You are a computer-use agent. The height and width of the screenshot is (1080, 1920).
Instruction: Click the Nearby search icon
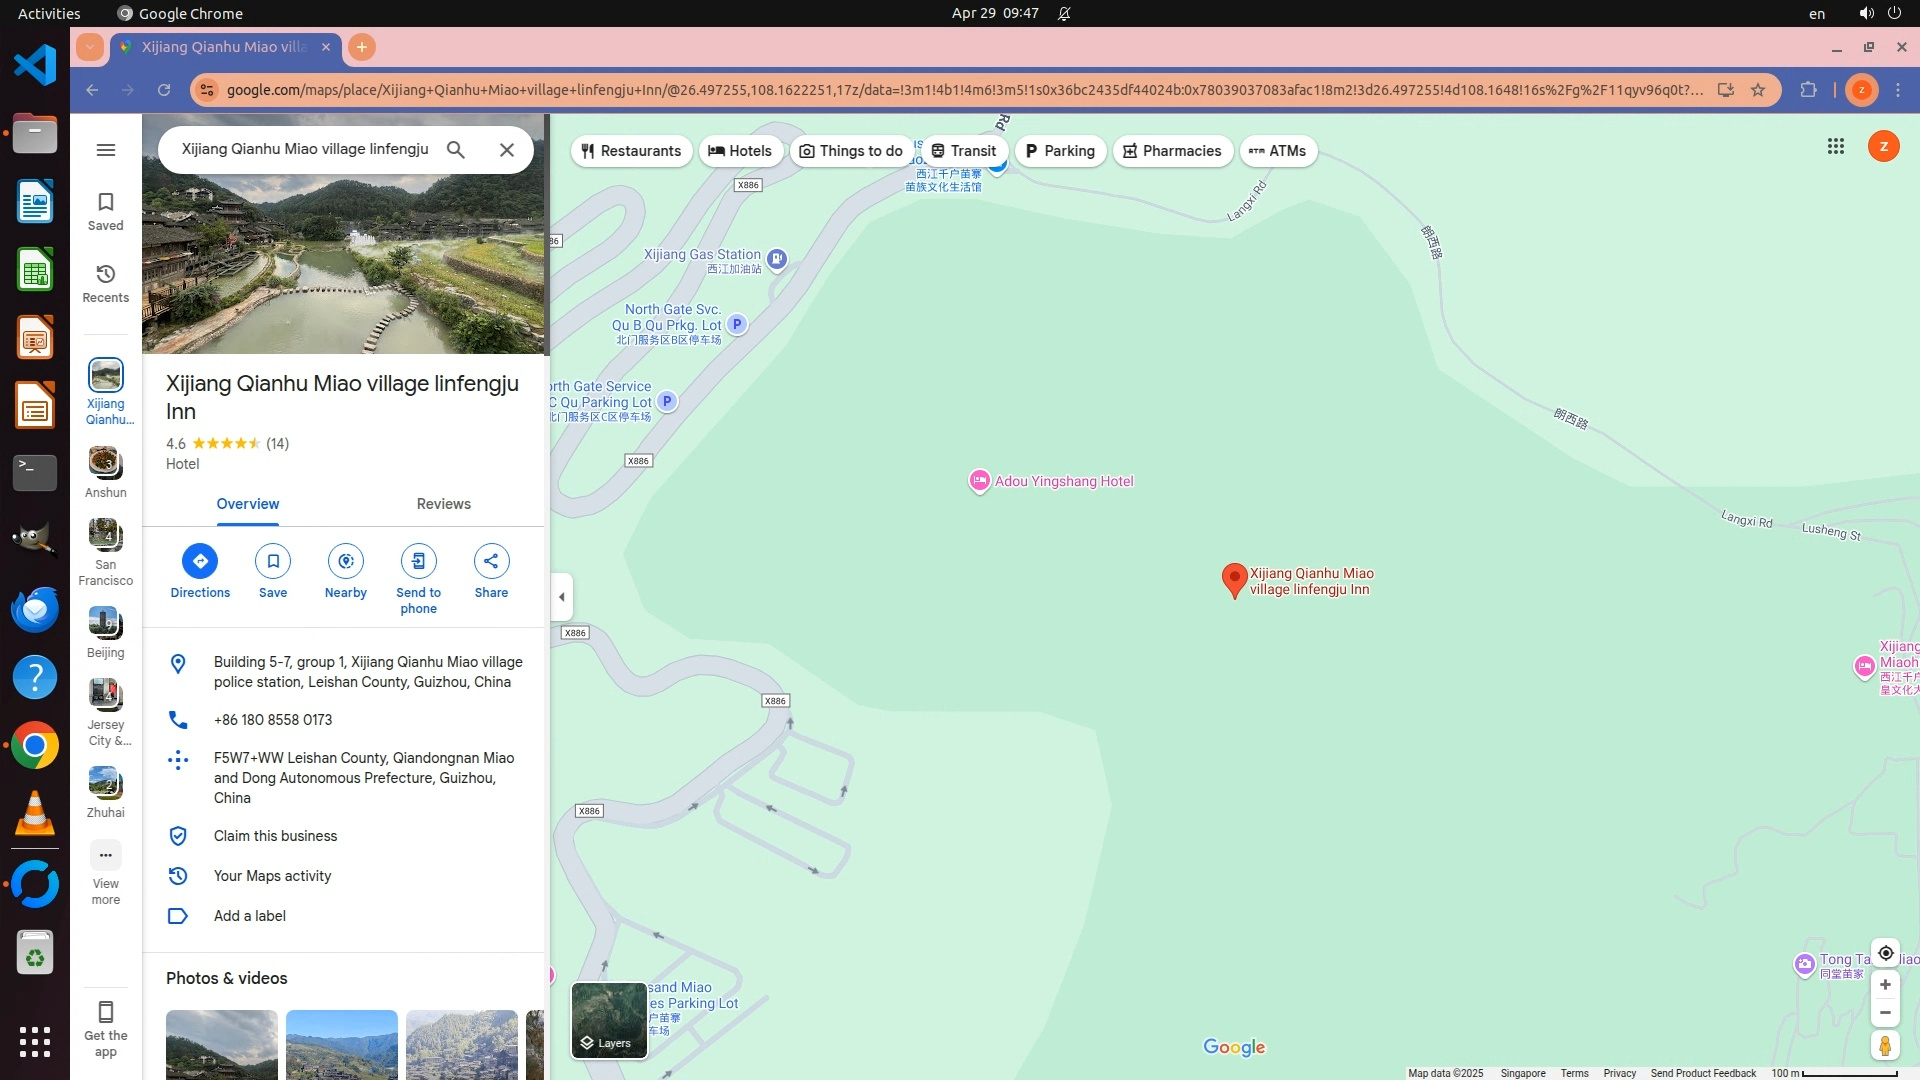tap(345, 561)
